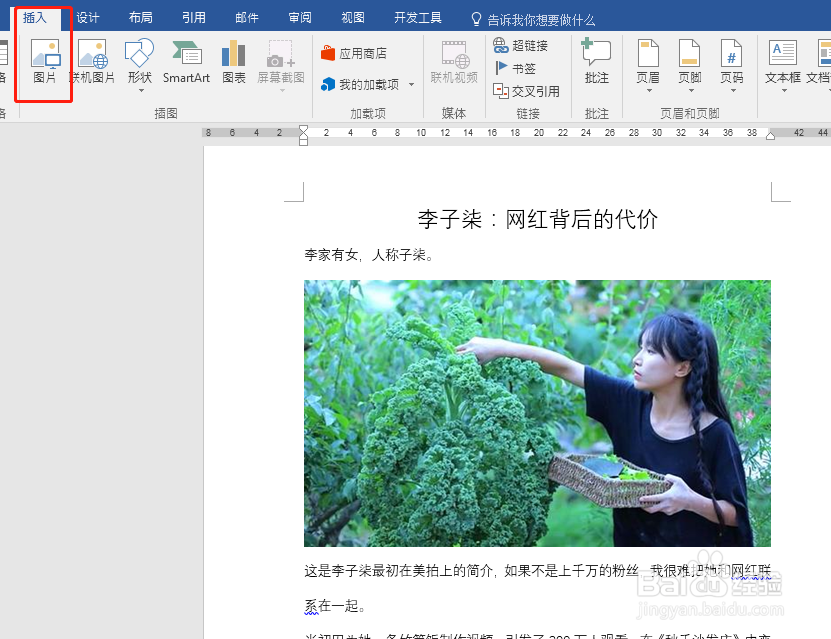
Task: Open the 应用商店 add-in store
Action: 354,54
